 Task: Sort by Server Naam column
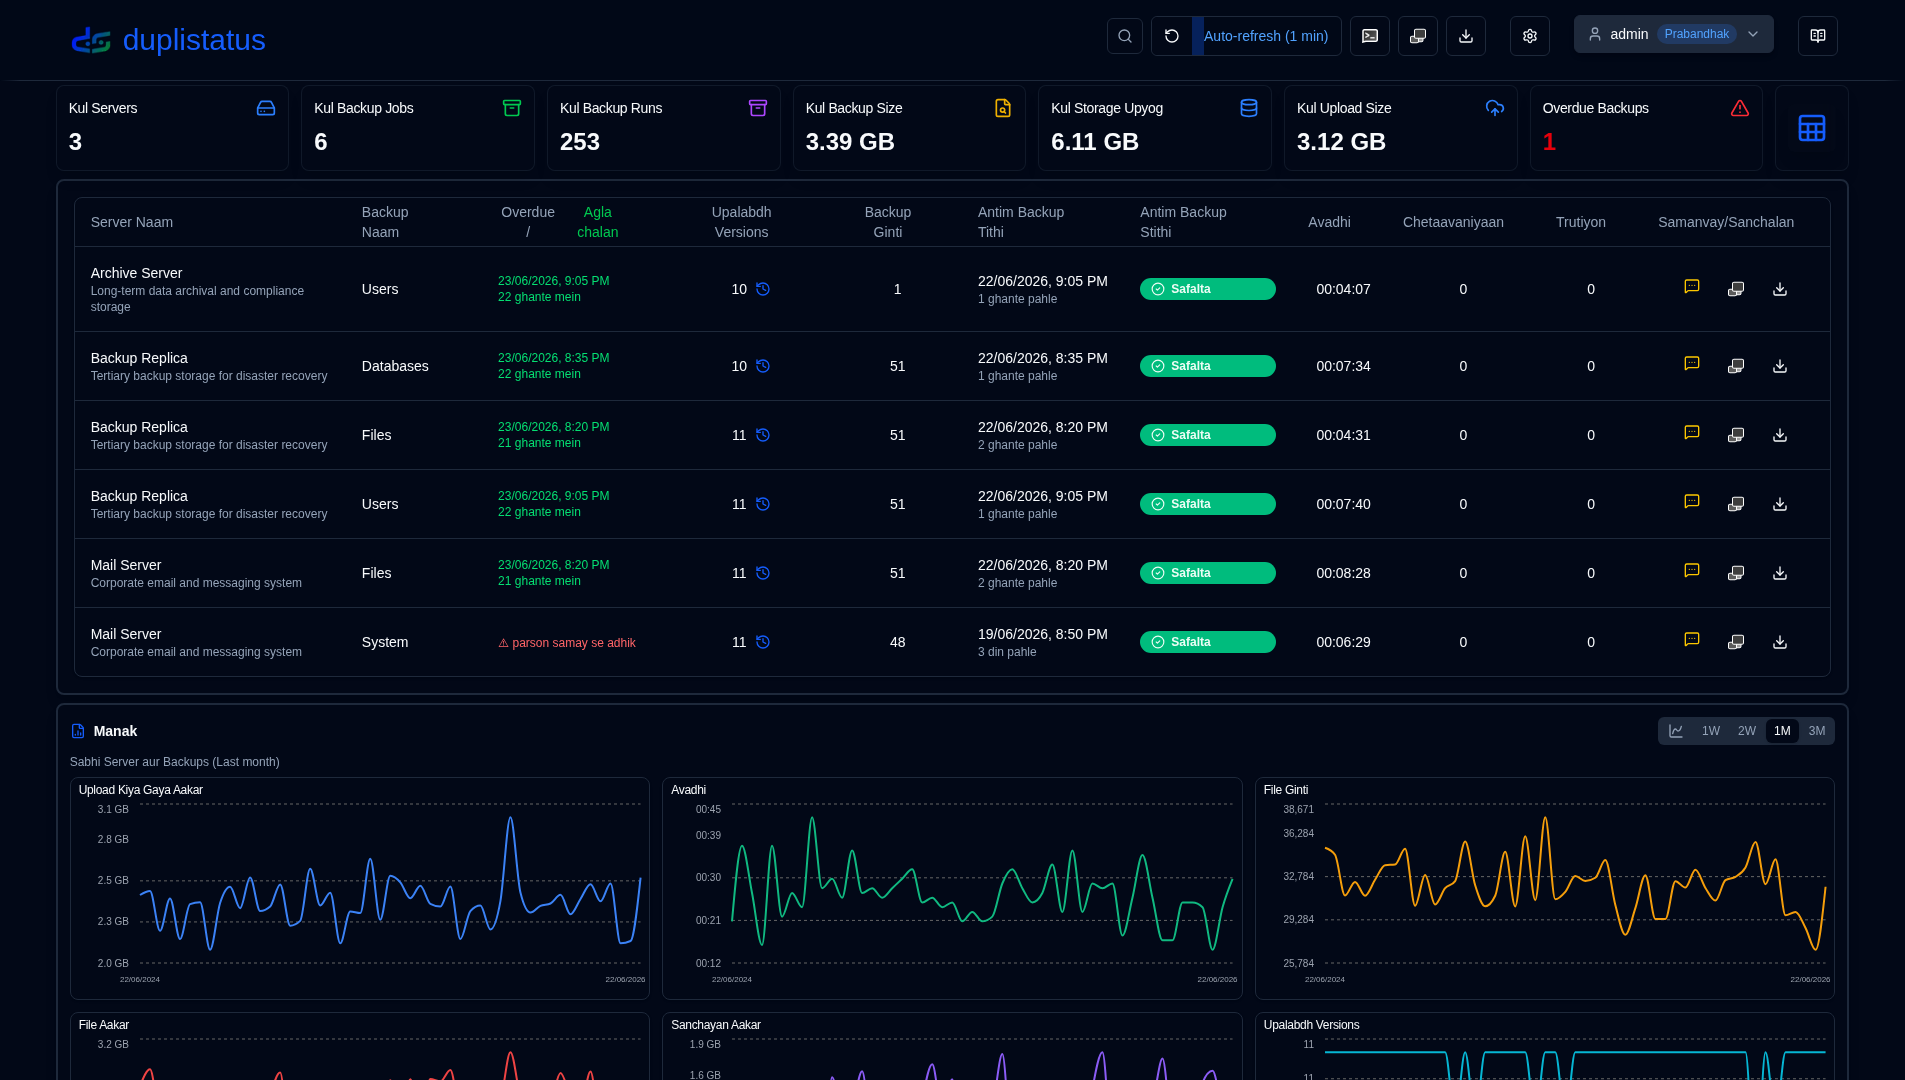tap(132, 222)
